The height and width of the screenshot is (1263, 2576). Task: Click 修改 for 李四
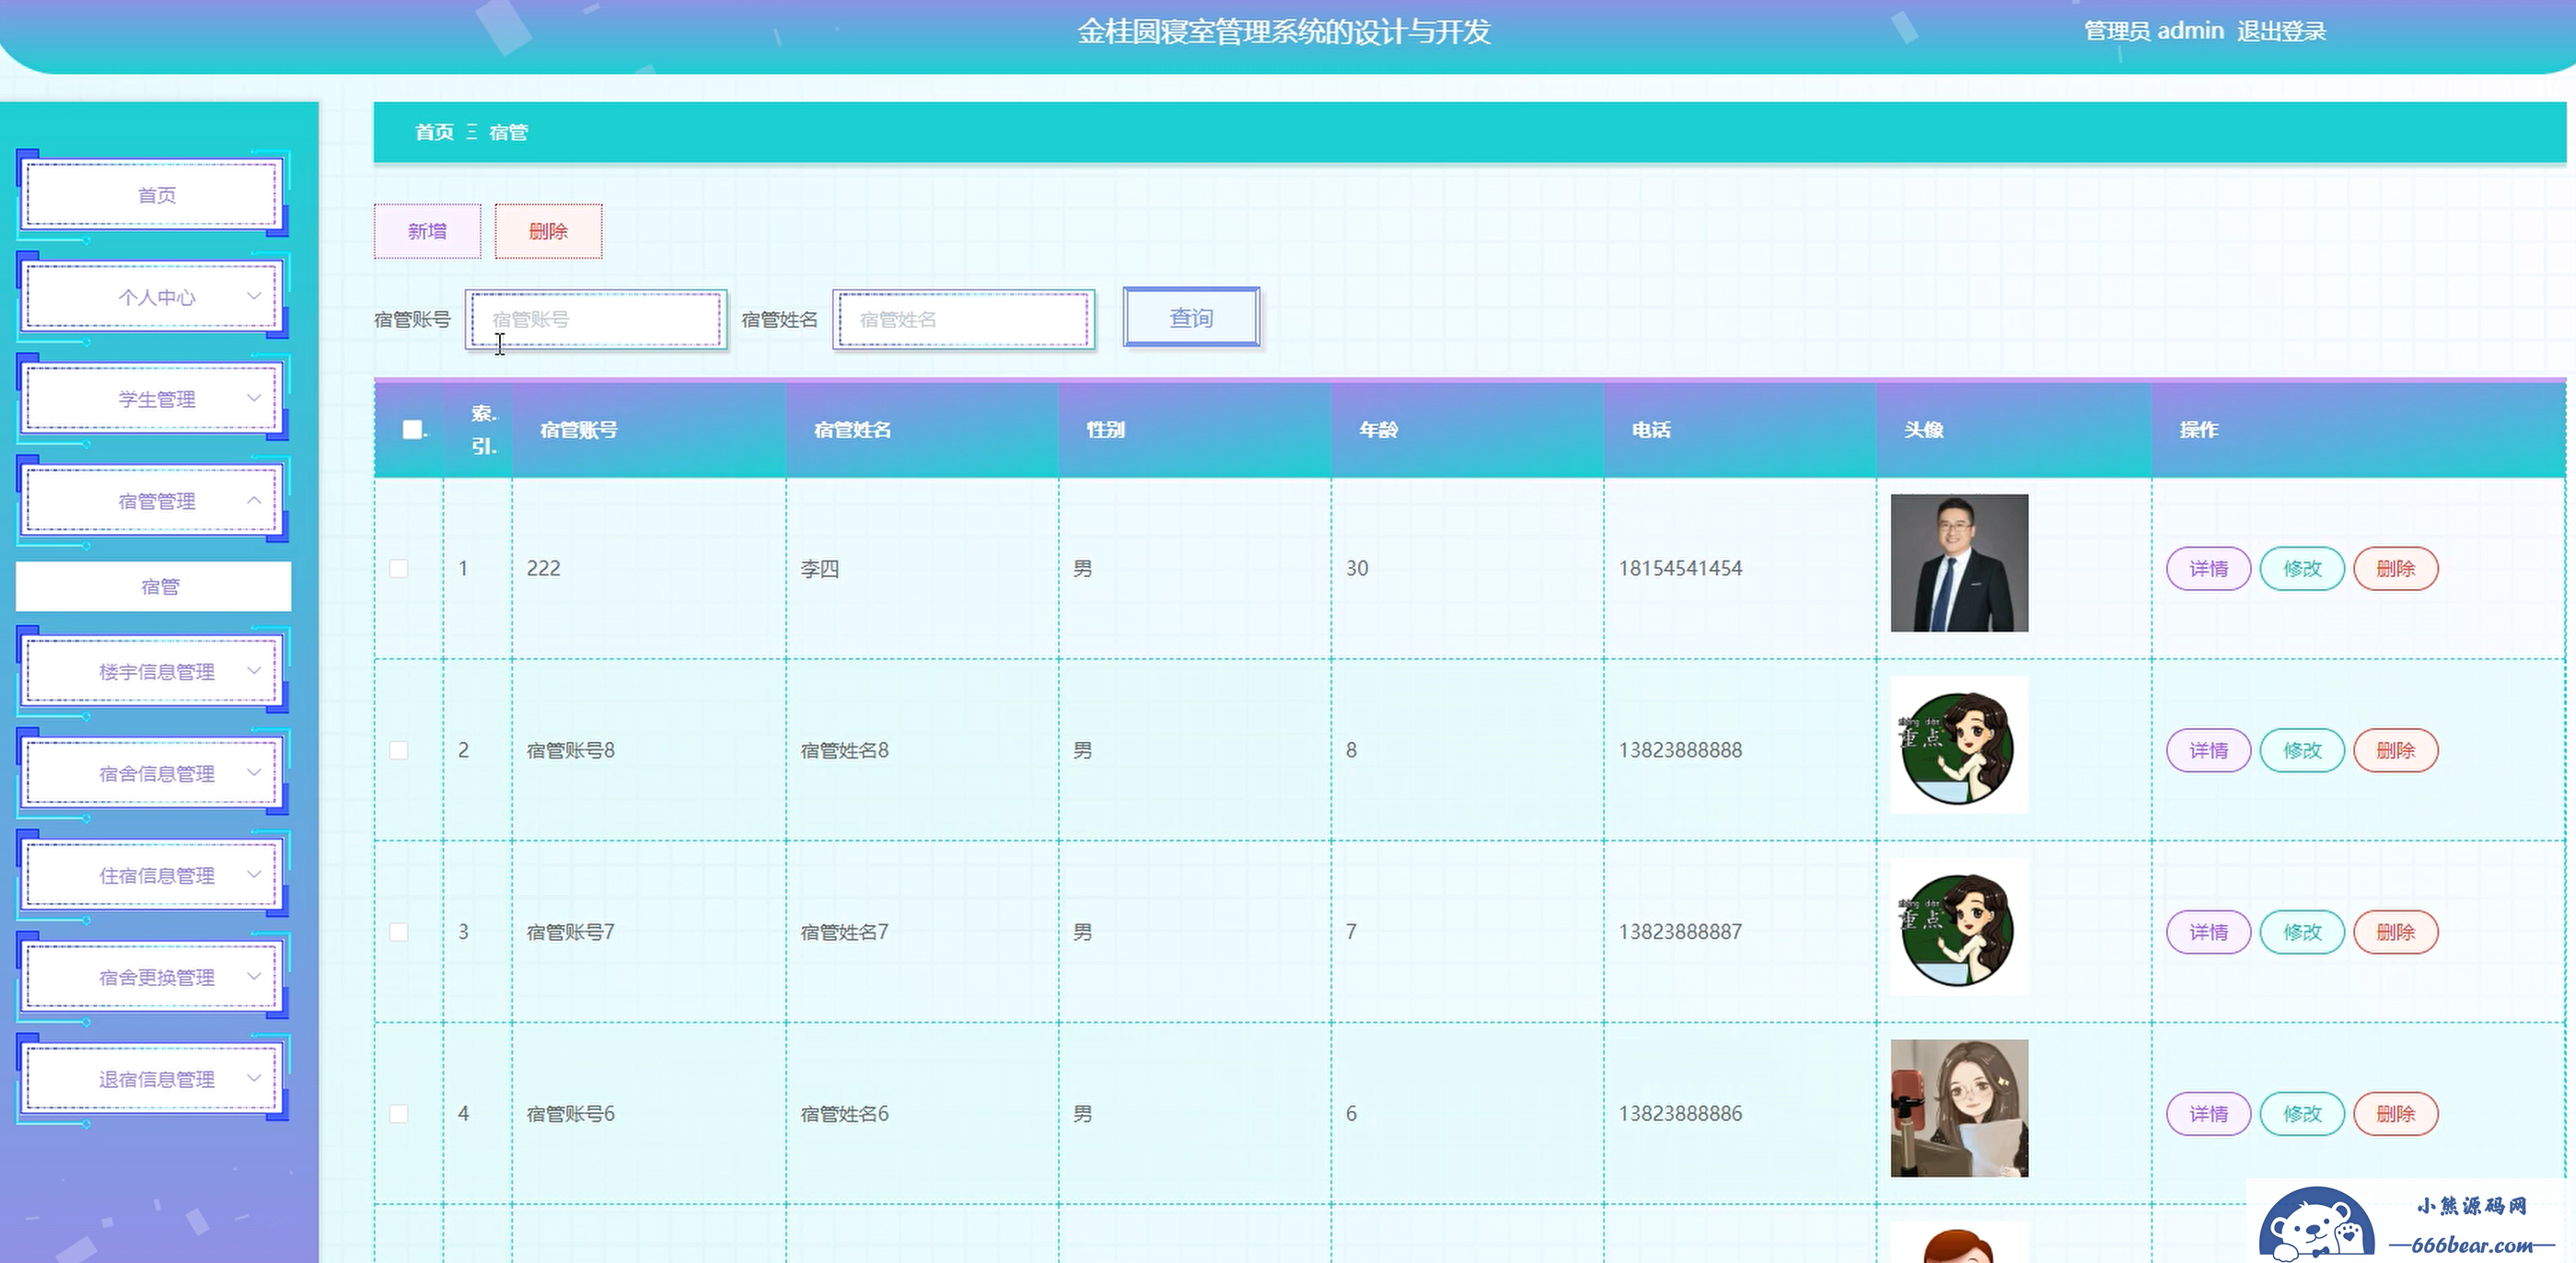coord(2302,569)
